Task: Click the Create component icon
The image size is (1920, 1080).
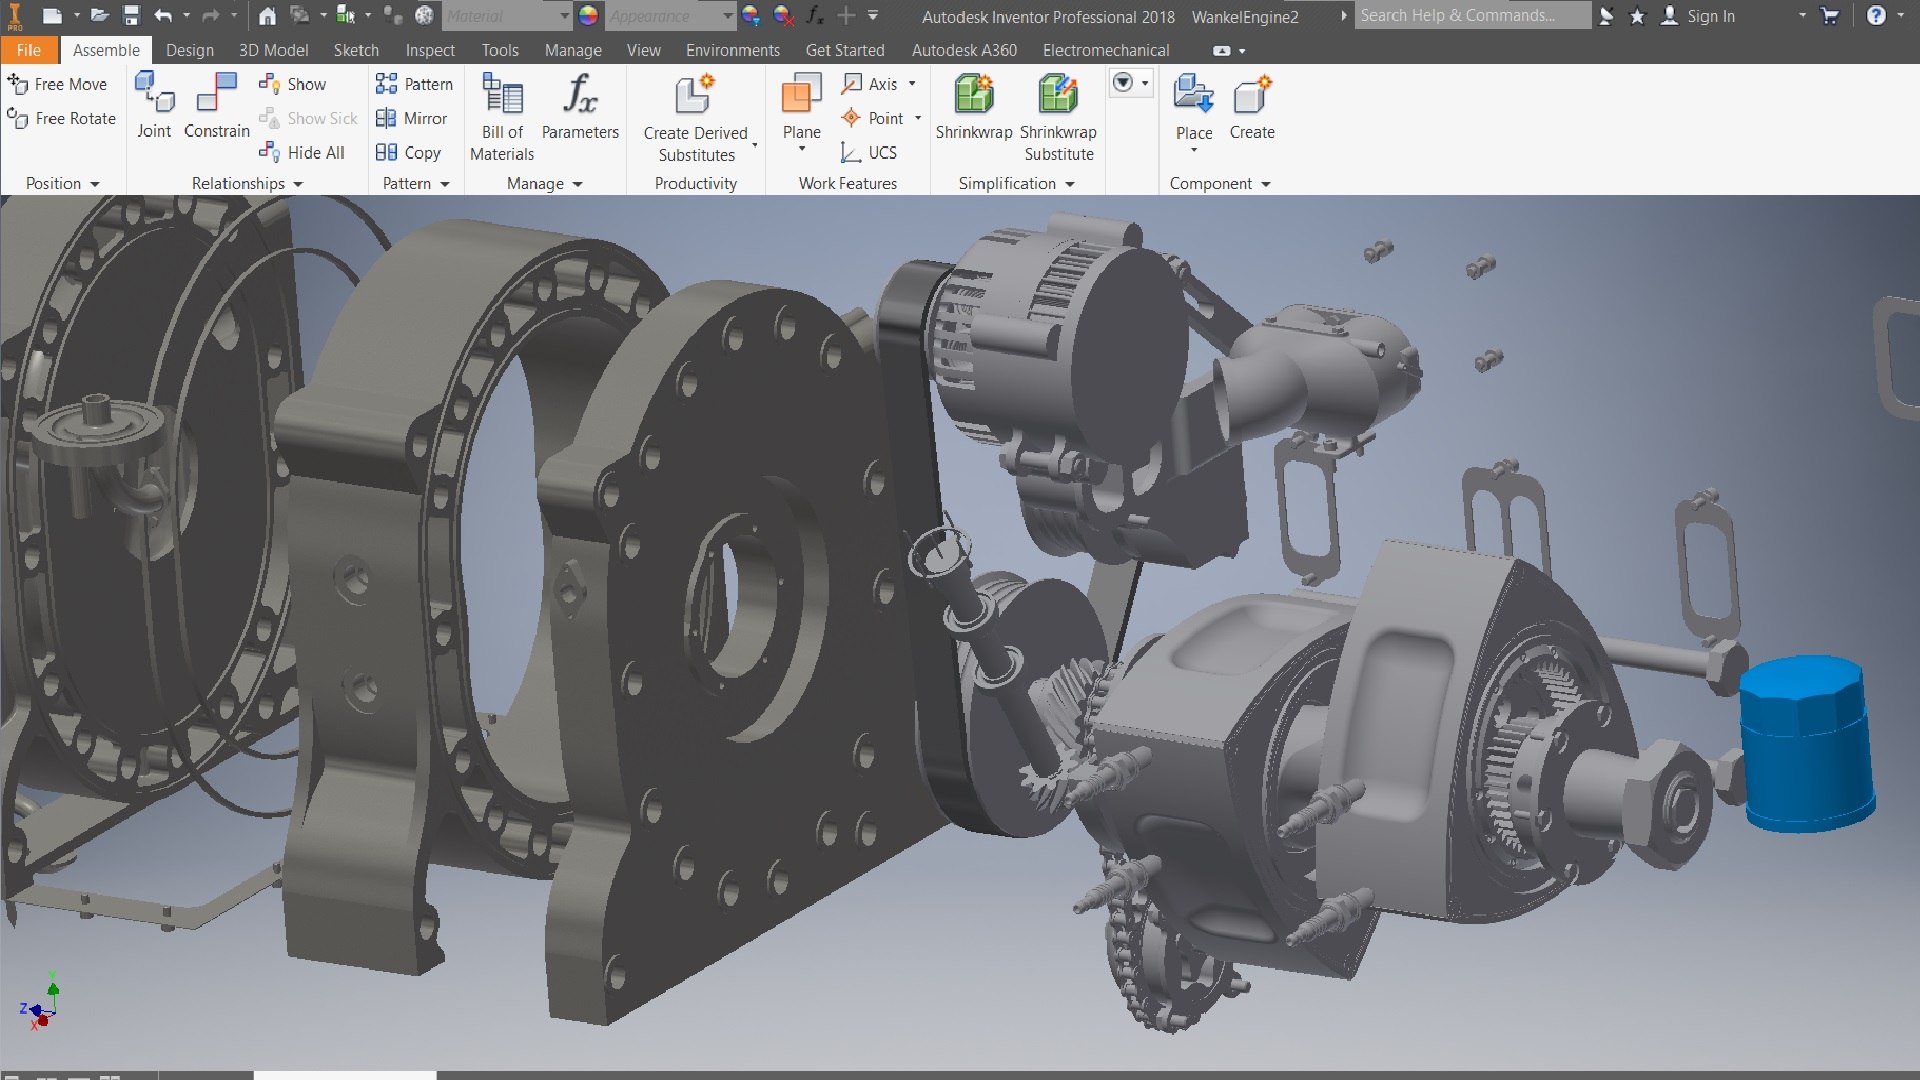Action: (x=1251, y=95)
